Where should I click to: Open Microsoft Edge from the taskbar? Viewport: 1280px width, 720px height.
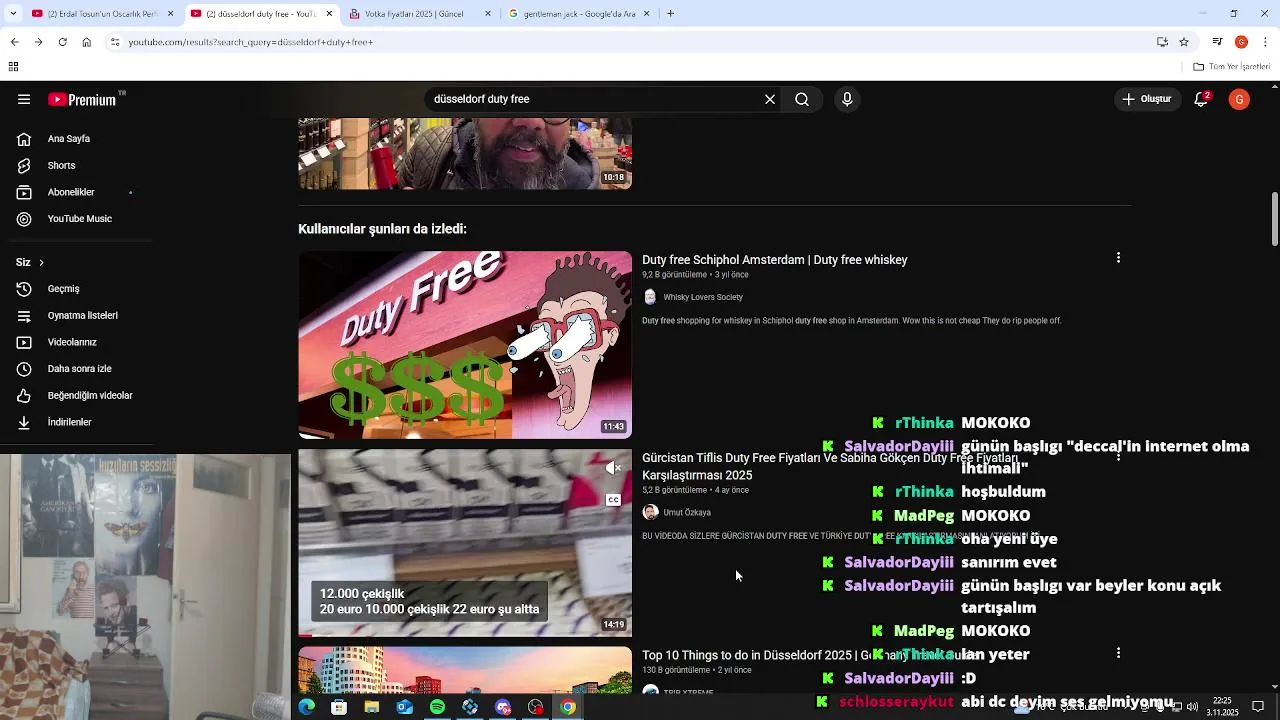pos(307,707)
